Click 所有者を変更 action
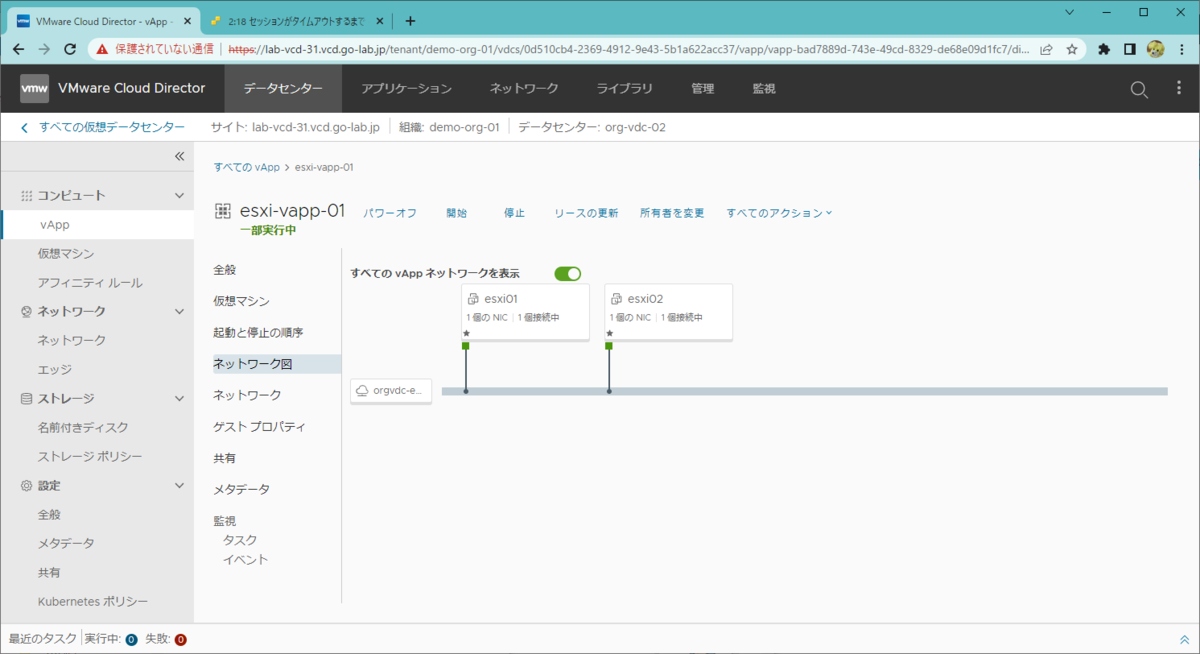 point(672,213)
